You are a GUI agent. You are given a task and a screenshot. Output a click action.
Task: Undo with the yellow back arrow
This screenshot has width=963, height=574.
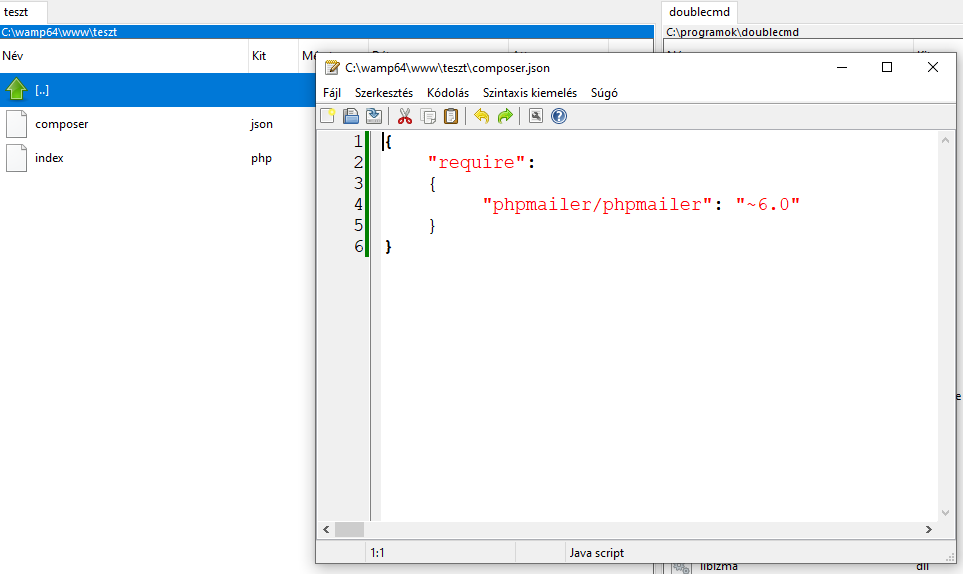pyautogui.click(x=482, y=116)
